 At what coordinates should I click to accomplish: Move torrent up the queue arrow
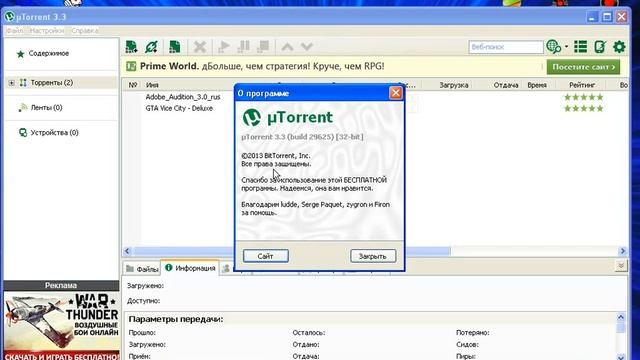pyautogui.click(x=287, y=47)
